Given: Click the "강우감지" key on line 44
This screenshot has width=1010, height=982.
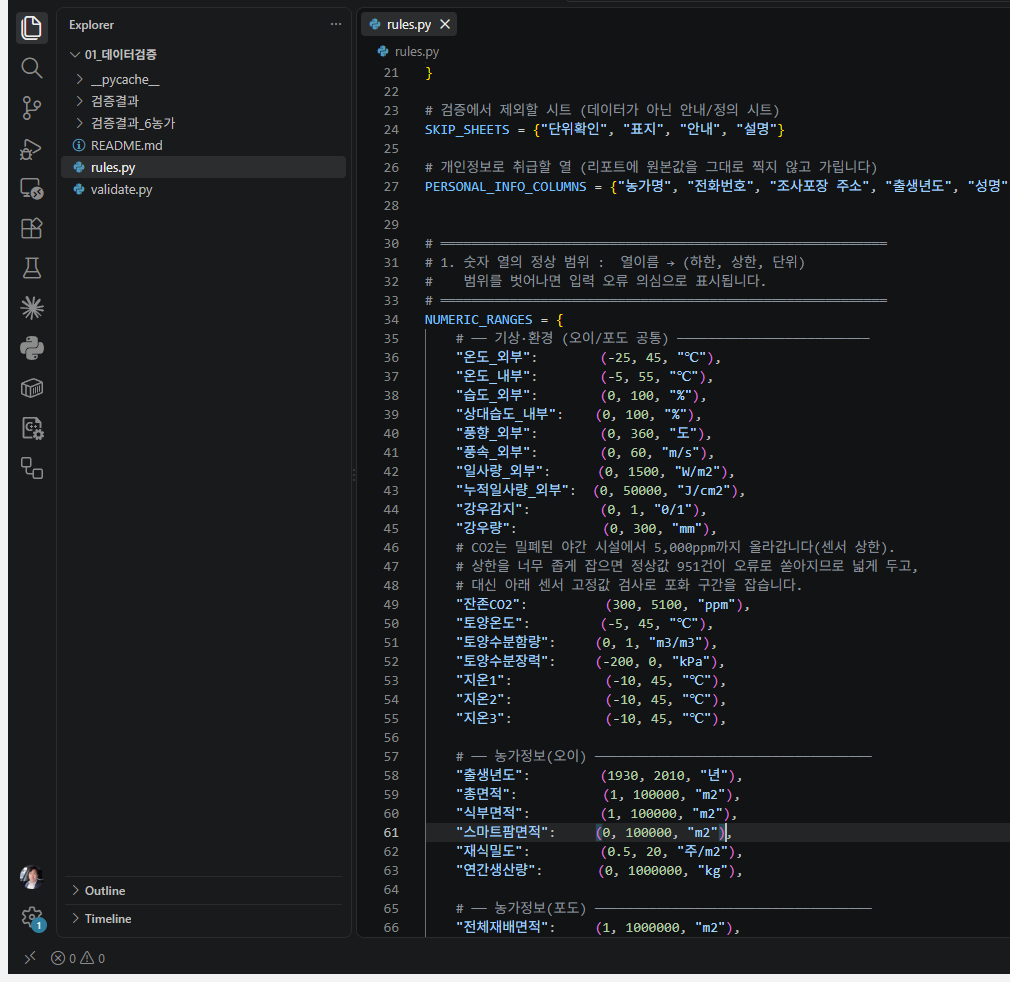Looking at the screenshot, I should [489, 509].
